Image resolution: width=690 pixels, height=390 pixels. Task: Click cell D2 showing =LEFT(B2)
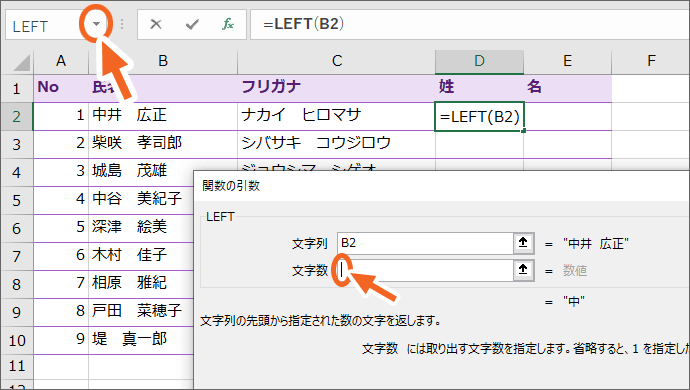coord(480,117)
